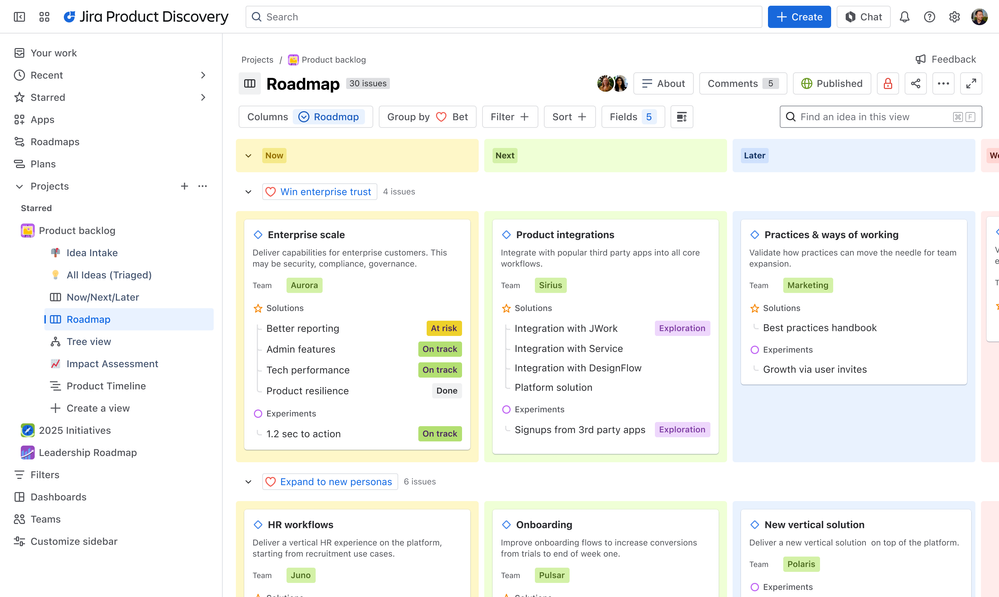
Task: Open the user profile avatar
Action: tap(979, 17)
